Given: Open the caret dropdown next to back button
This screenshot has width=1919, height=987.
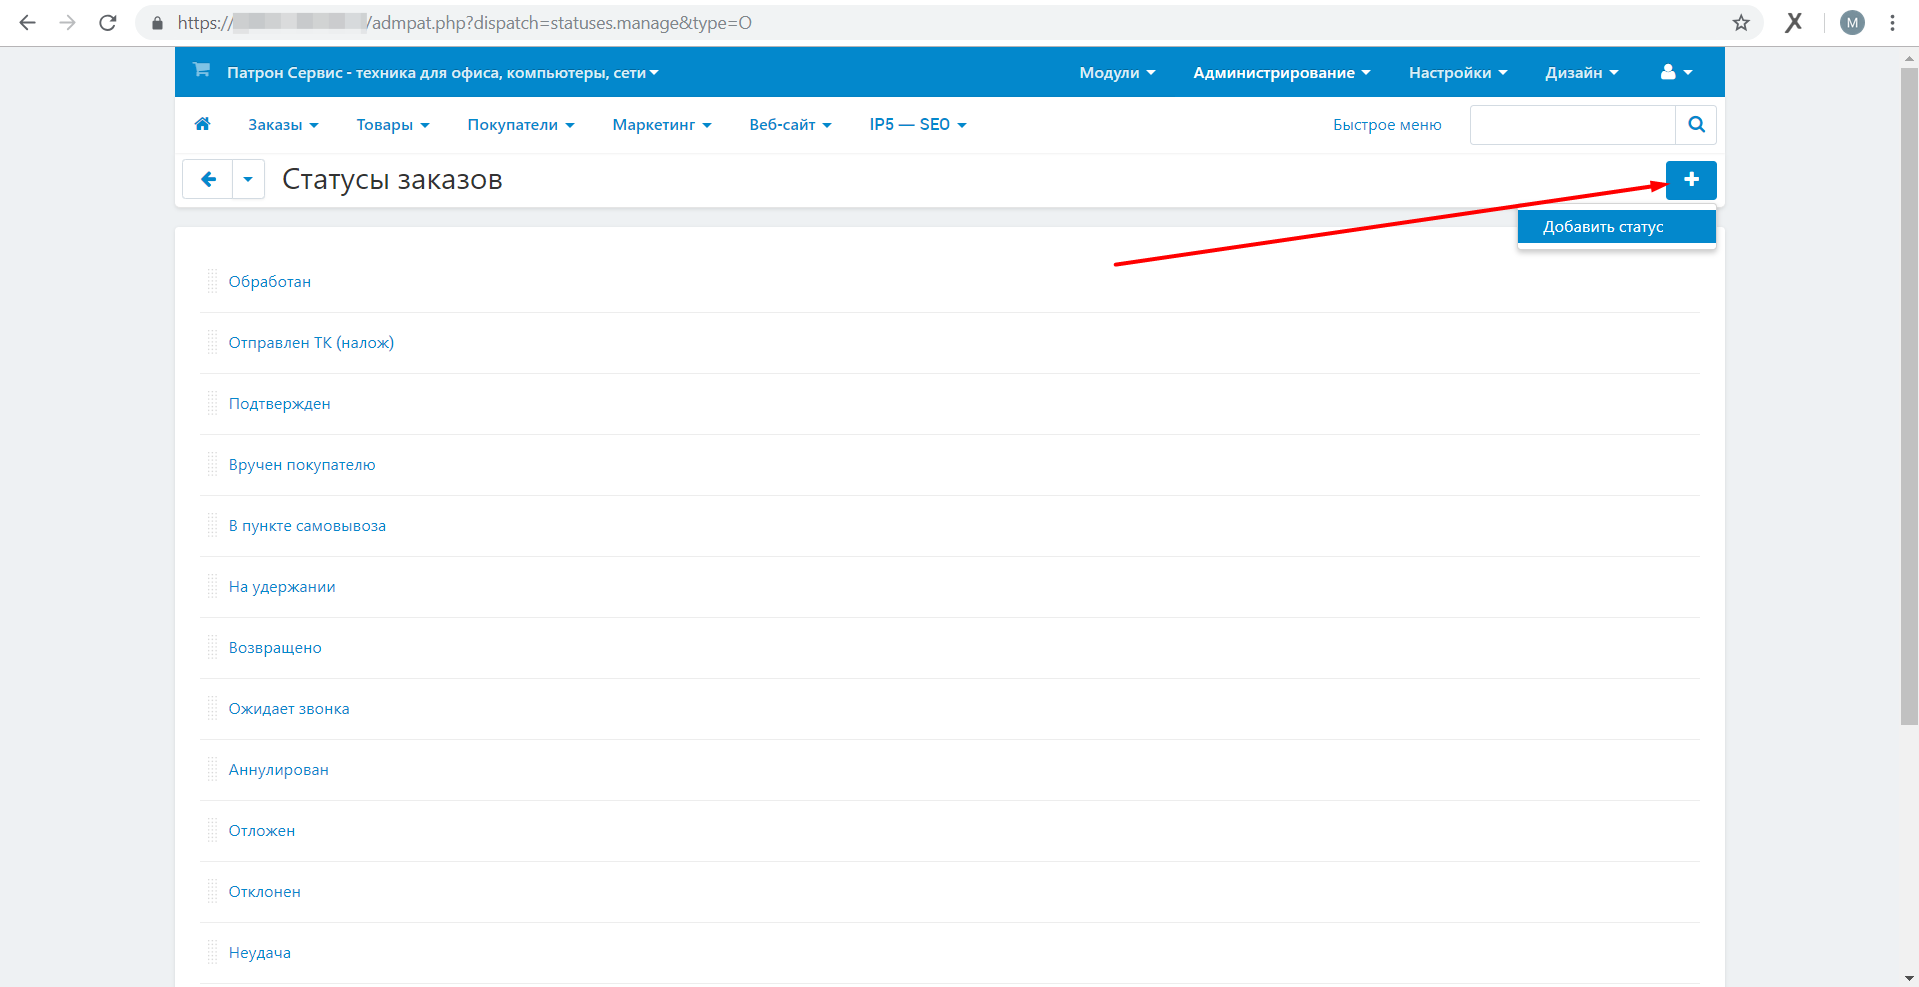Looking at the screenshot, I should [248, 179].
